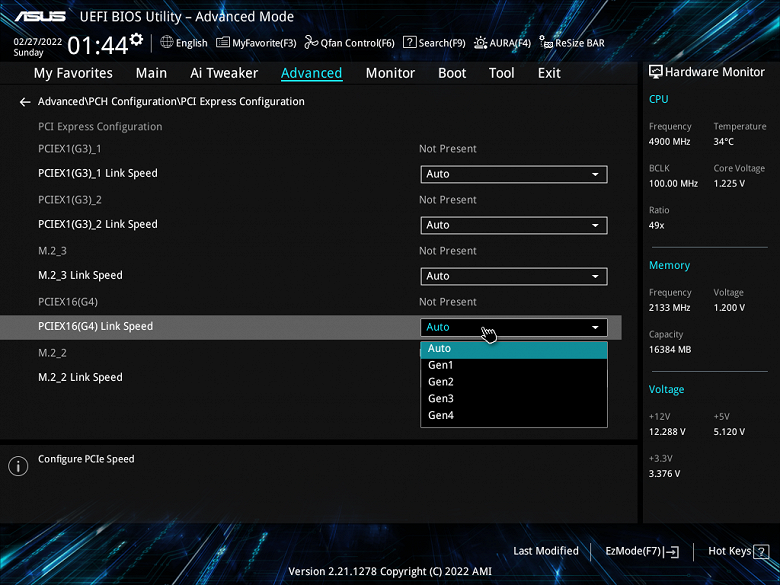Click the memory capacity 16384 MB

670,350
